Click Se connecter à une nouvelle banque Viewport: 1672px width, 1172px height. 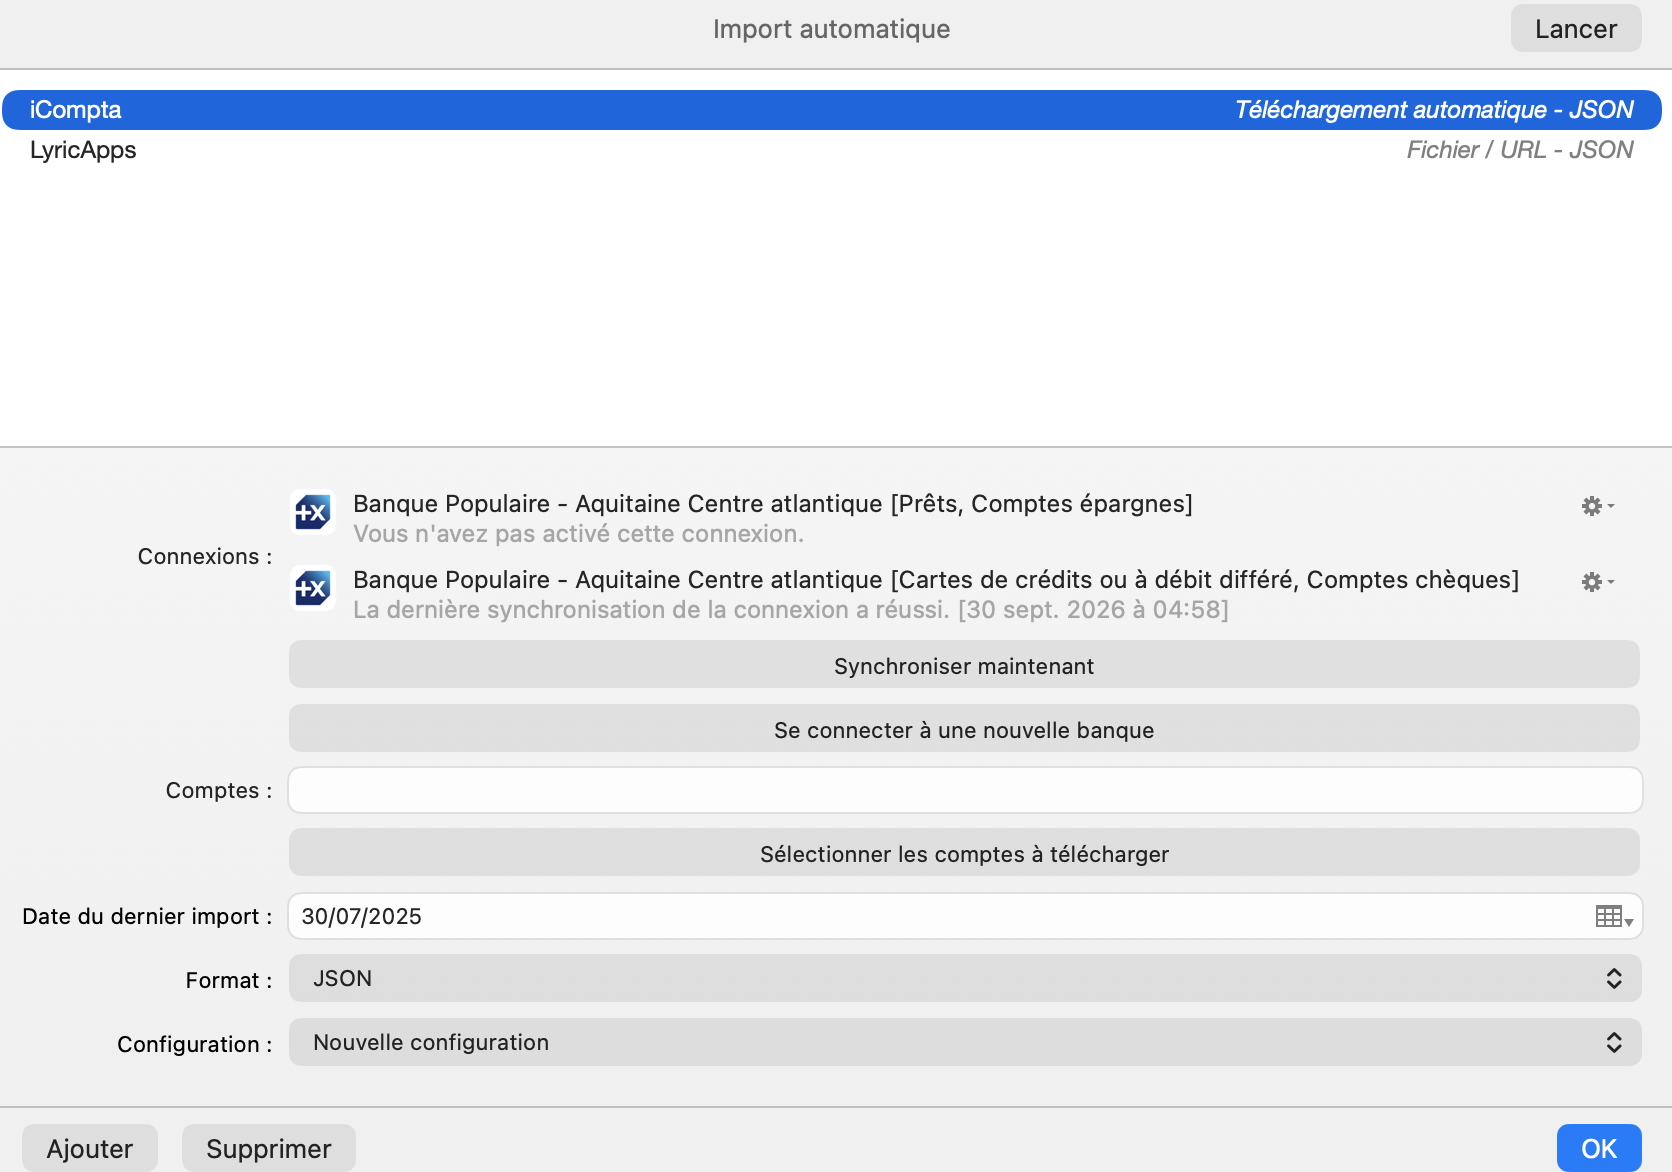click(964, 730)
